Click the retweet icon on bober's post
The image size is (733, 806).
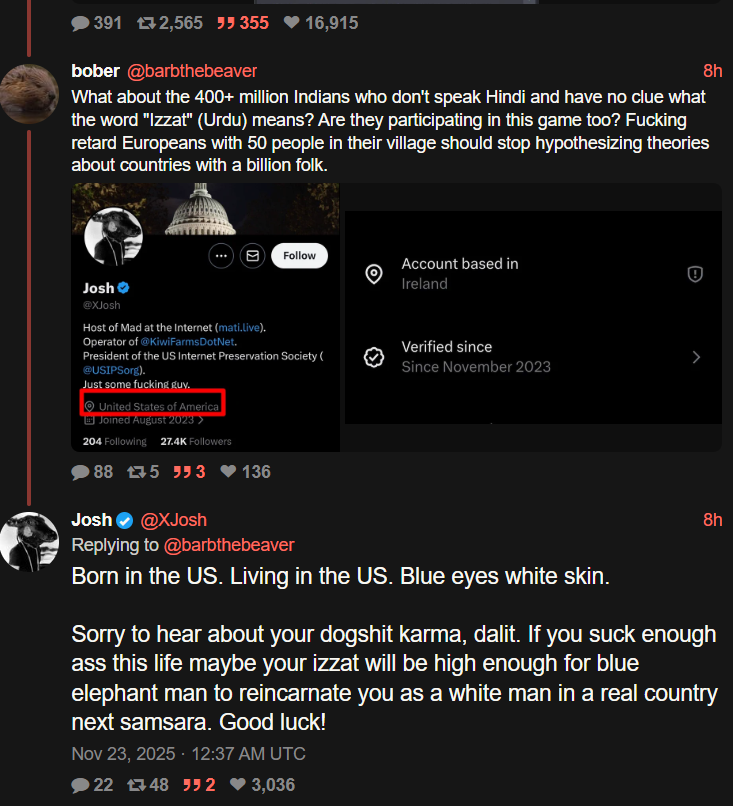pos(135,472)
